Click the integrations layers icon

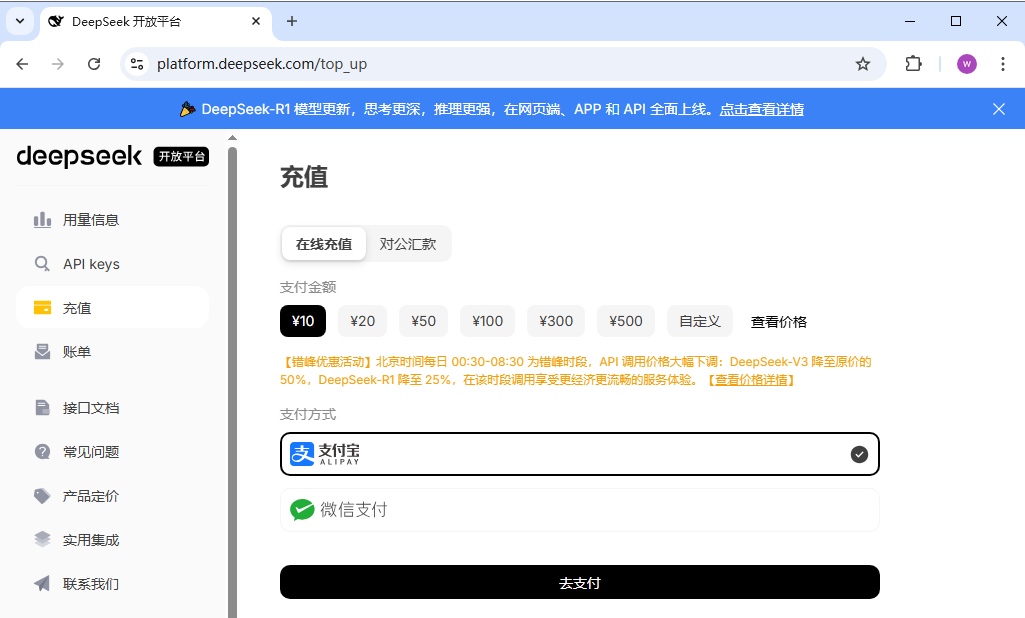pyautogui.click(x=42, y=540)
